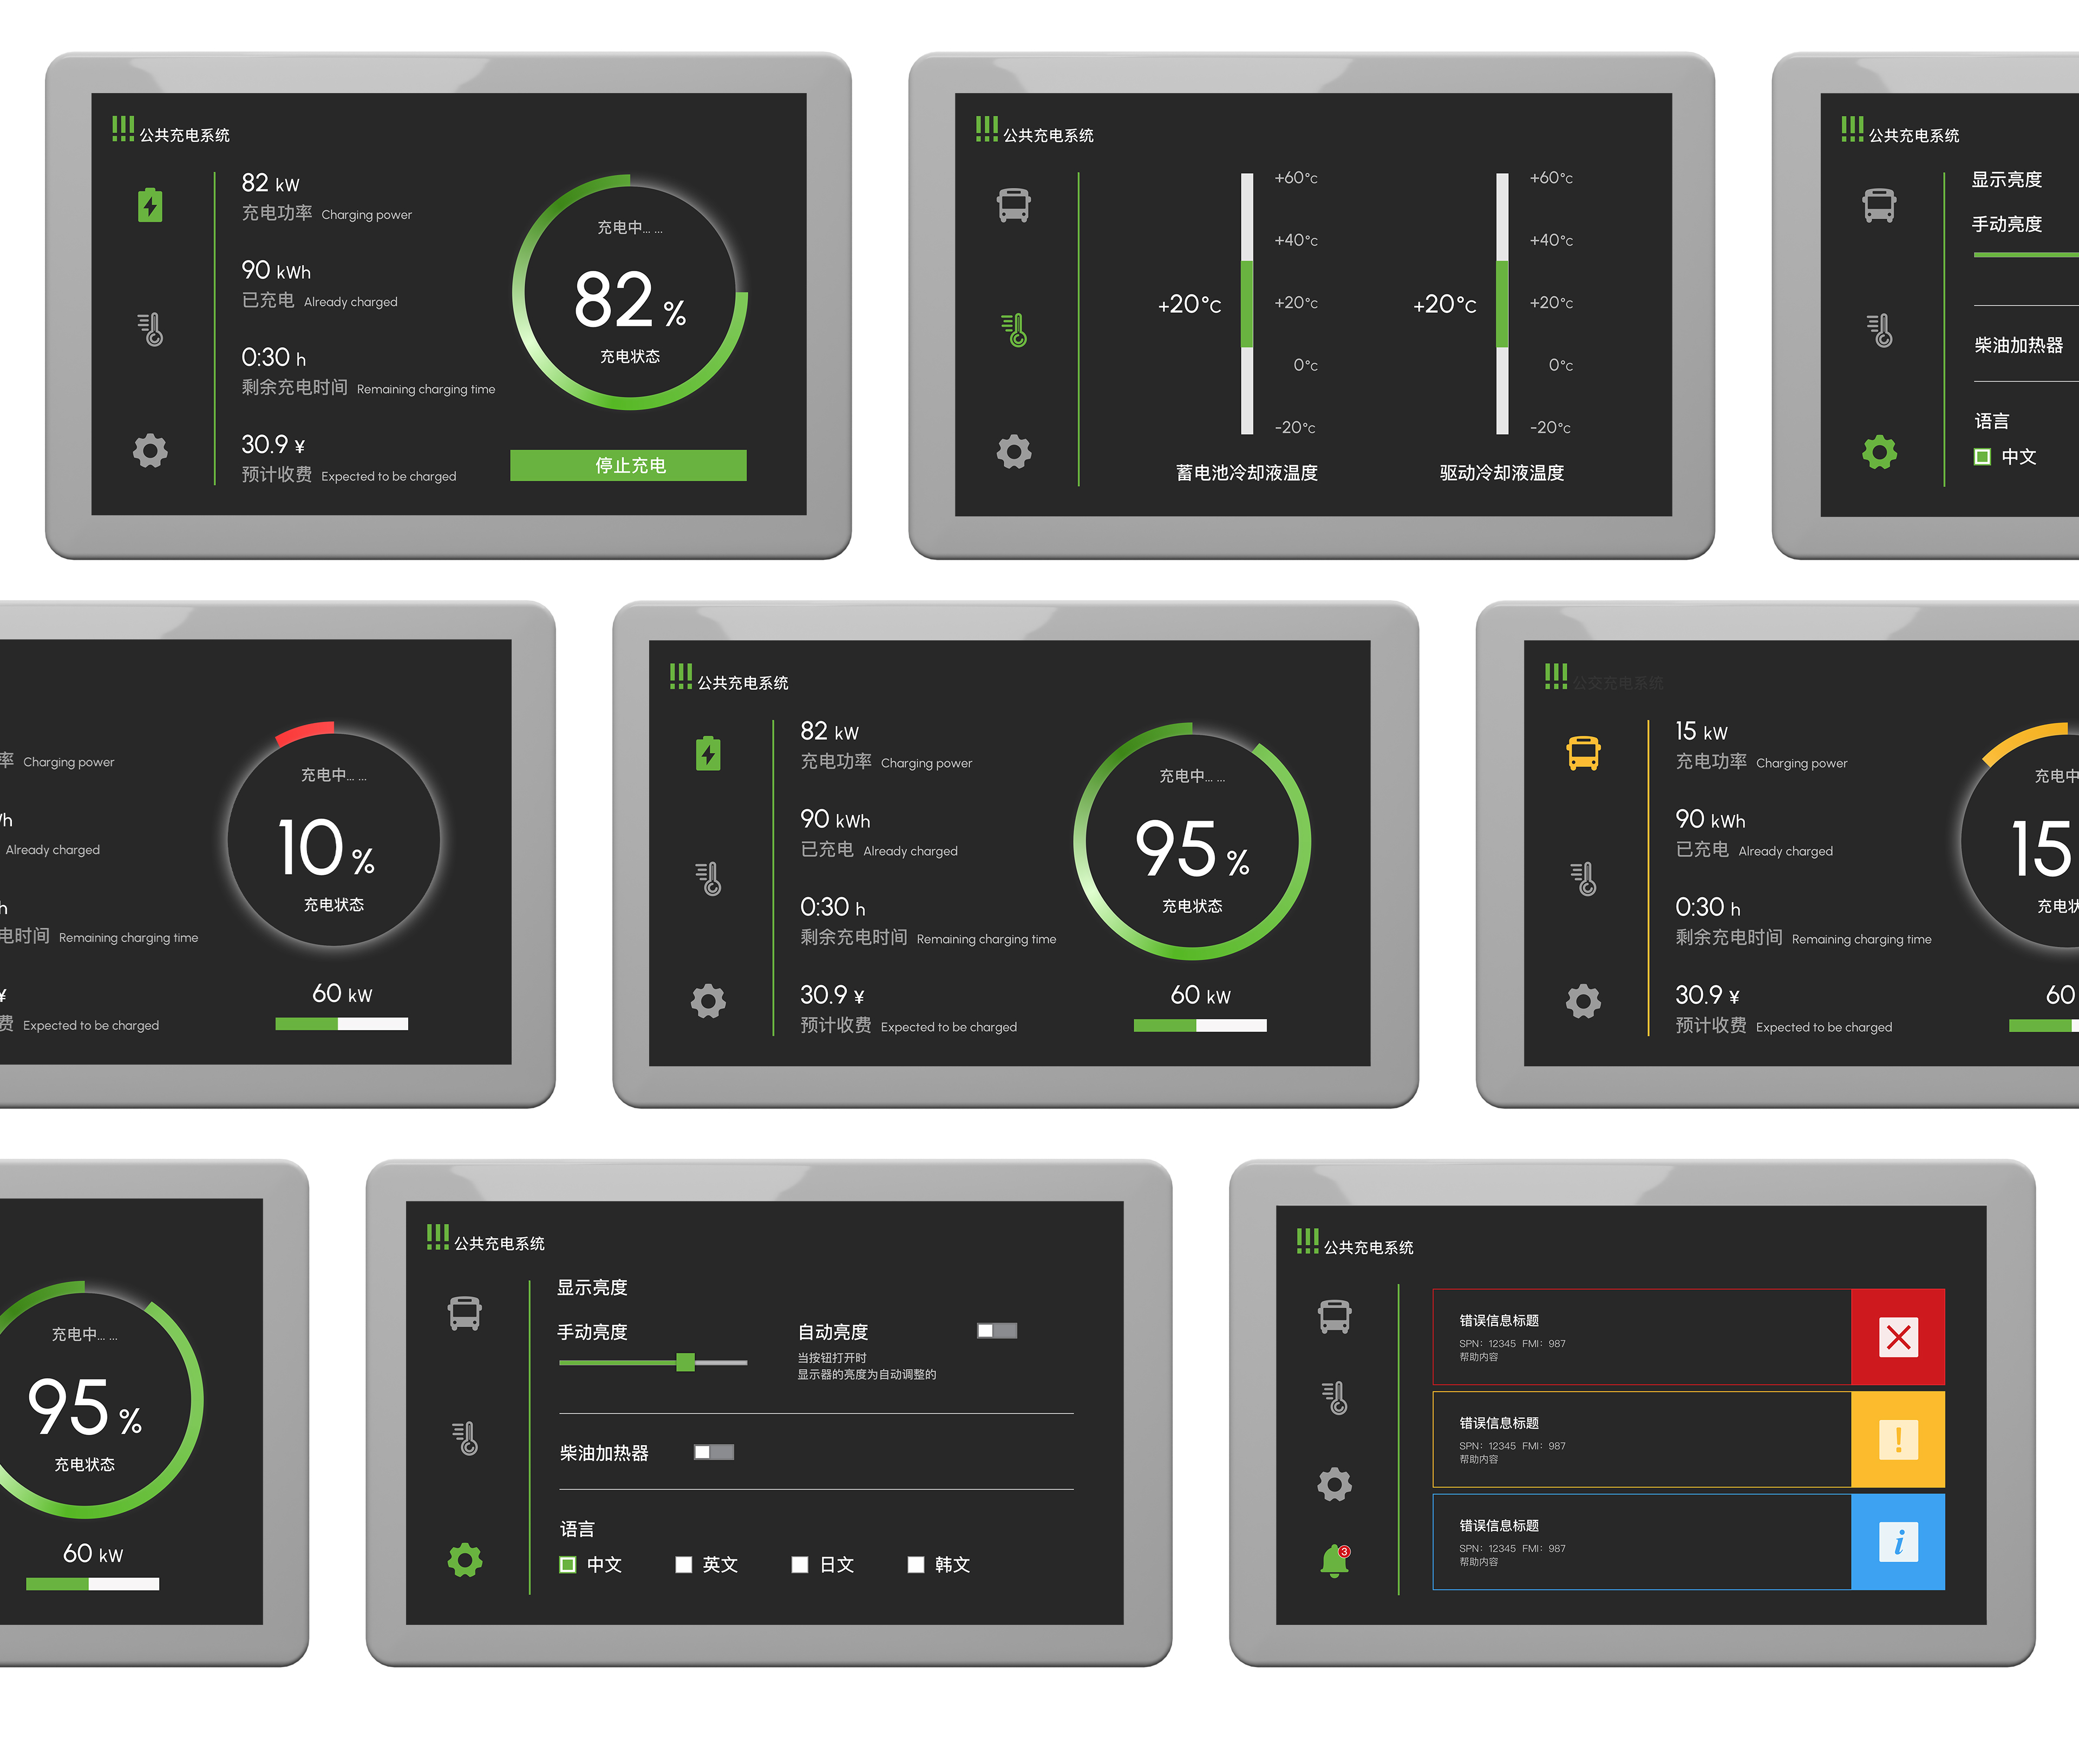
Task: Click the yellow bus icon in sidebar
Action: [x=1583, y=752]
